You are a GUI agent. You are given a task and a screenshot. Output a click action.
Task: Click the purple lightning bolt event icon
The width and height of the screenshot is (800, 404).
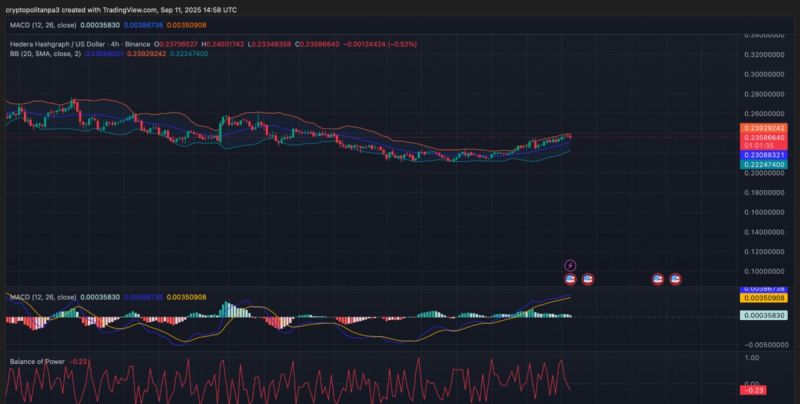tap(570, 265)
